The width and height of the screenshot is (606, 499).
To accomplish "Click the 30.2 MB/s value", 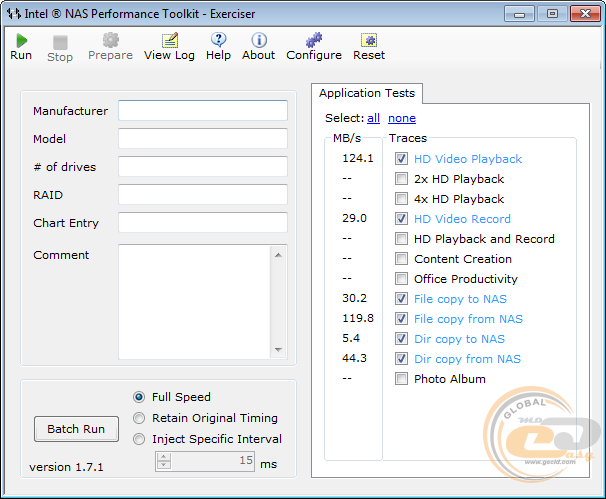I will click(354, 298).
